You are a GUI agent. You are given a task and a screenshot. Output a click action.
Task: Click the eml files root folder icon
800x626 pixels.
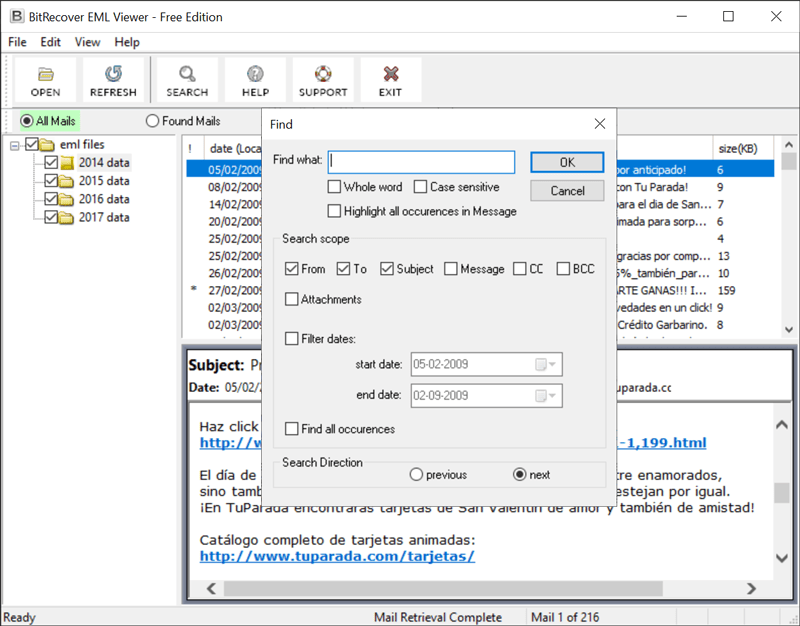point(47,145)
